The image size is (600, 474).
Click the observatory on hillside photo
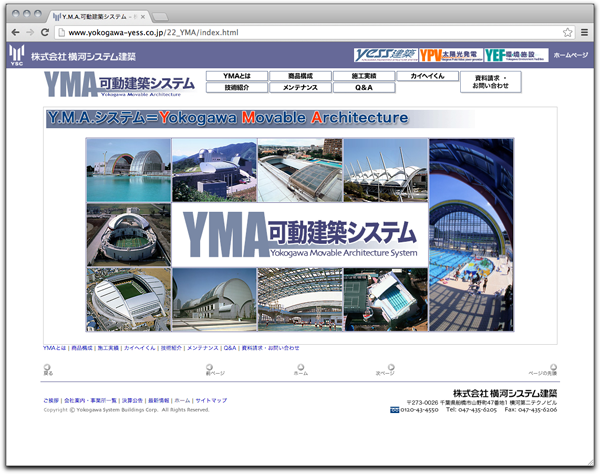coord(214,170)
